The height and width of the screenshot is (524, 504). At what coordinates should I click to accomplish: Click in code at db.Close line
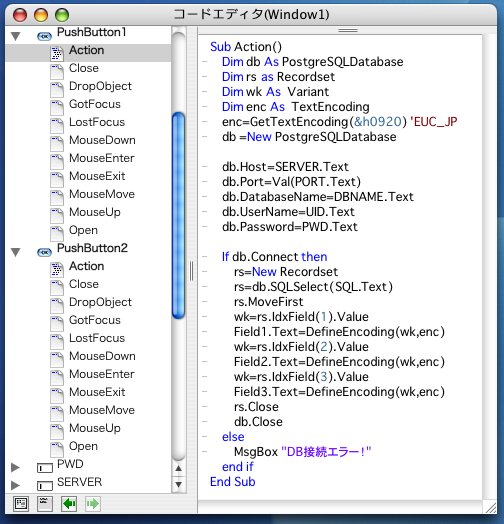pyautogui.click(x=258, y=422)
